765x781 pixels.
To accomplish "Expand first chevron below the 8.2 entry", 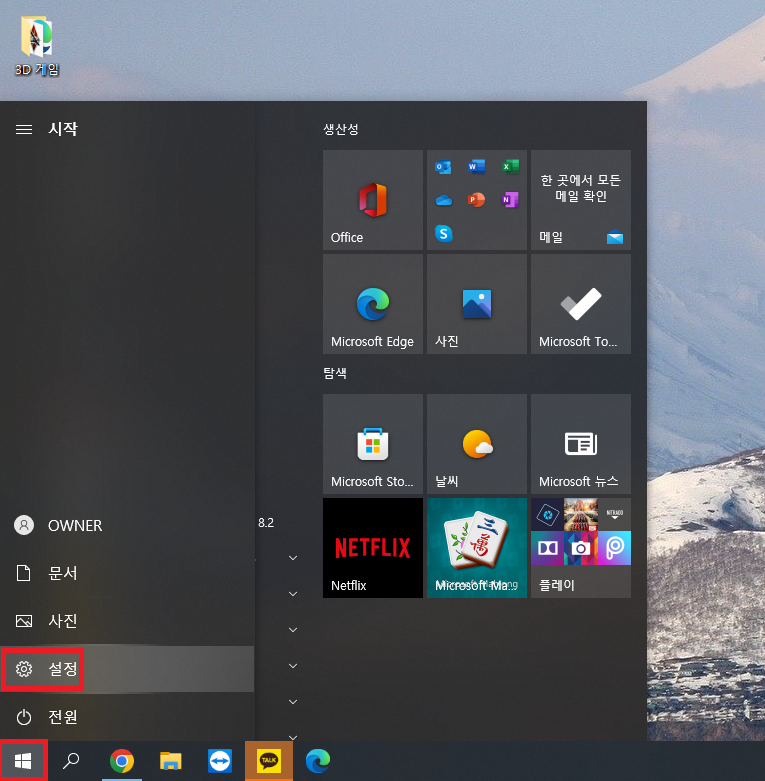I will (x=293, y=558).
